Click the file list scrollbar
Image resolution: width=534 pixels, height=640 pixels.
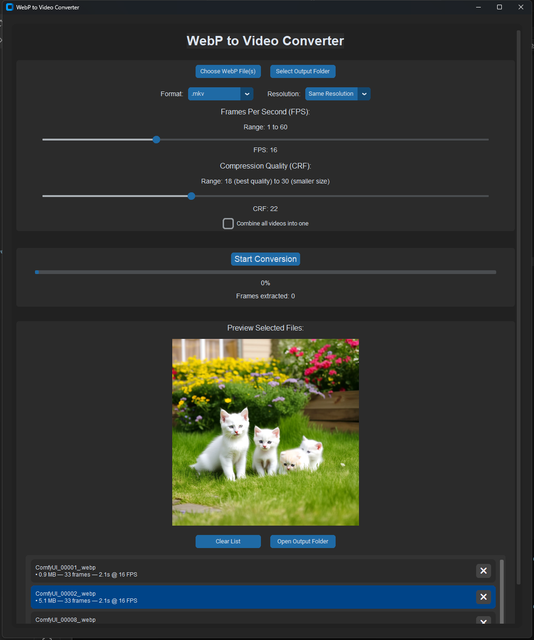502,591
